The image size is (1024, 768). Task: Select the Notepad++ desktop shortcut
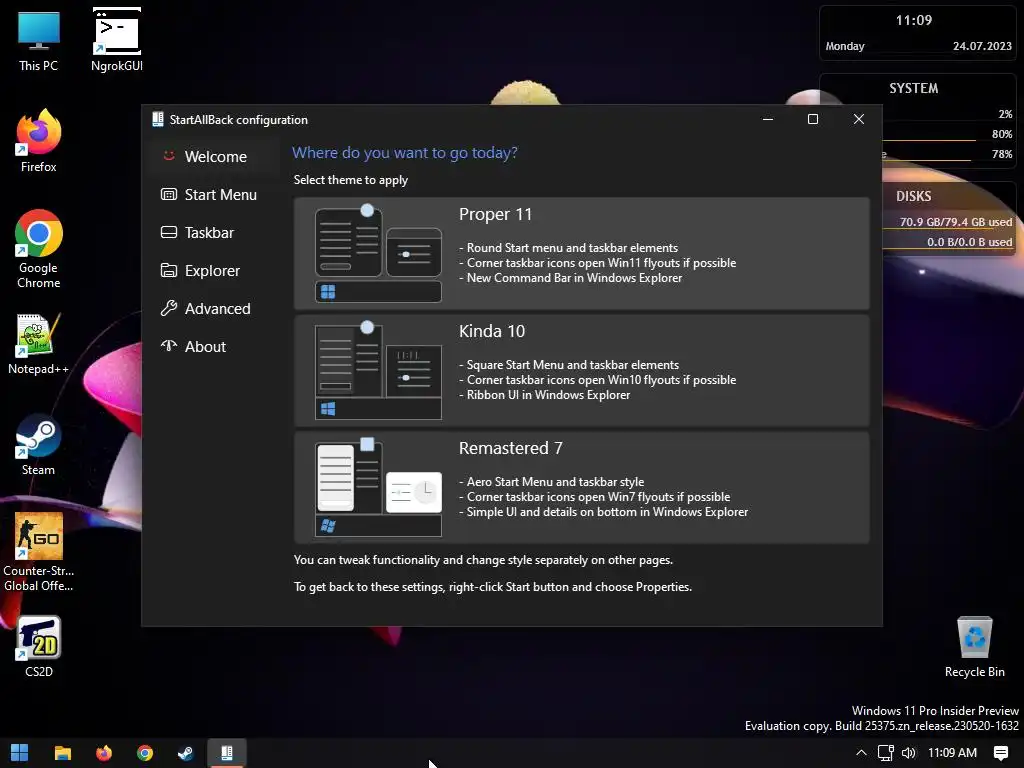[x=39, y=344]
